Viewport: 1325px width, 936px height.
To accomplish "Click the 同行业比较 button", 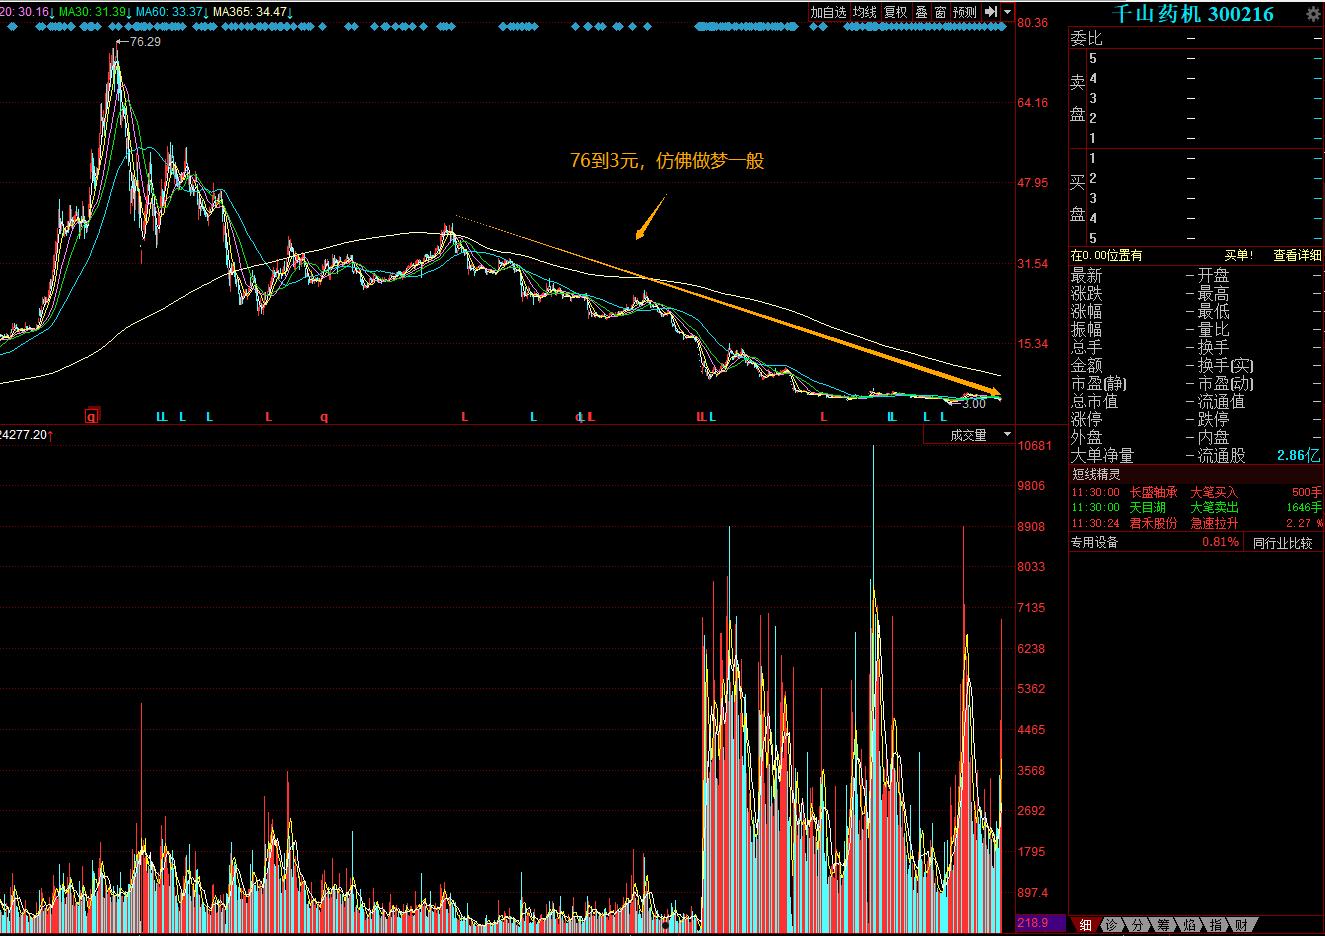I will tap(1283, 543).
